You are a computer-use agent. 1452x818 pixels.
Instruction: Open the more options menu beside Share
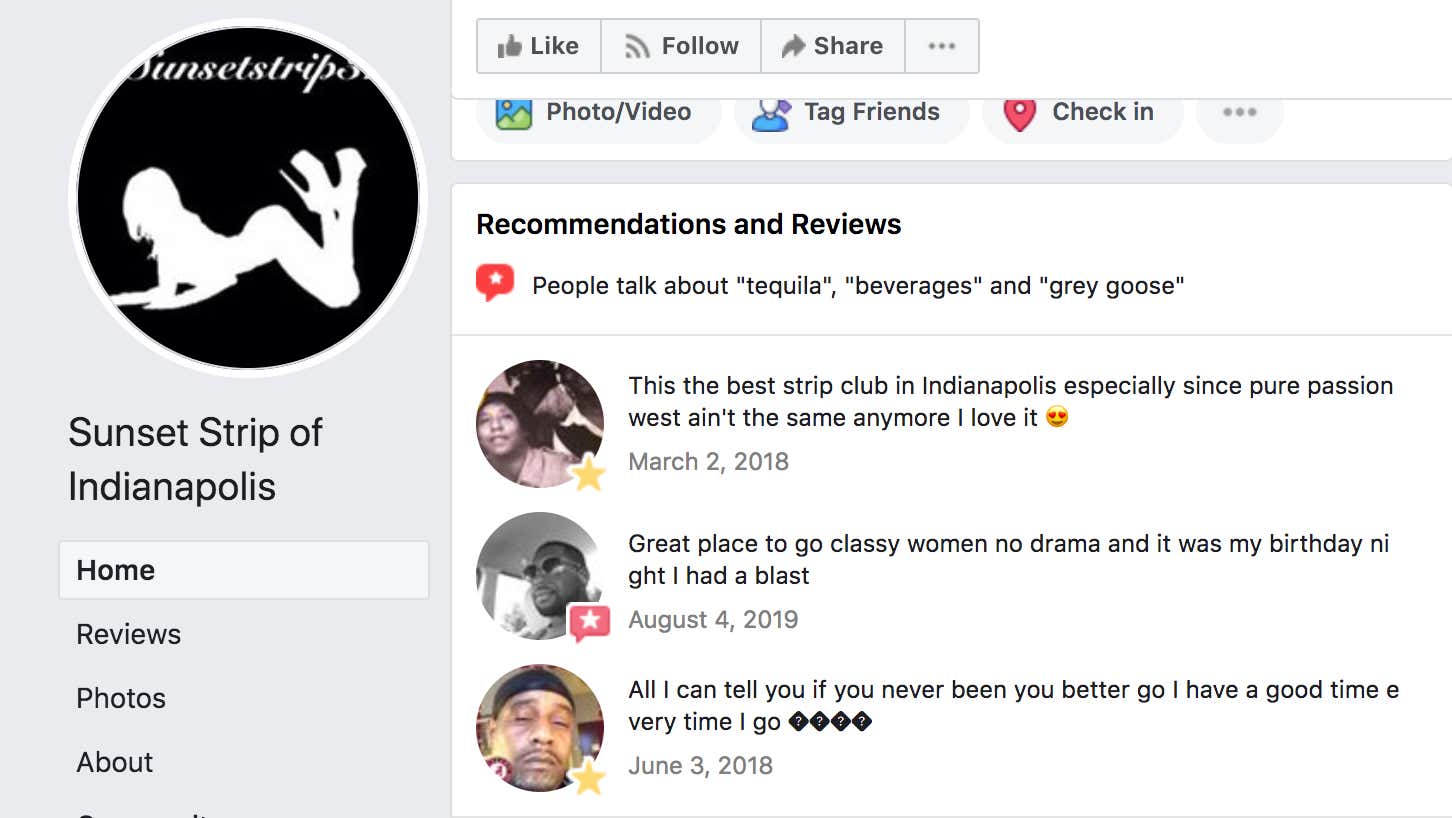tap(942, 46)
